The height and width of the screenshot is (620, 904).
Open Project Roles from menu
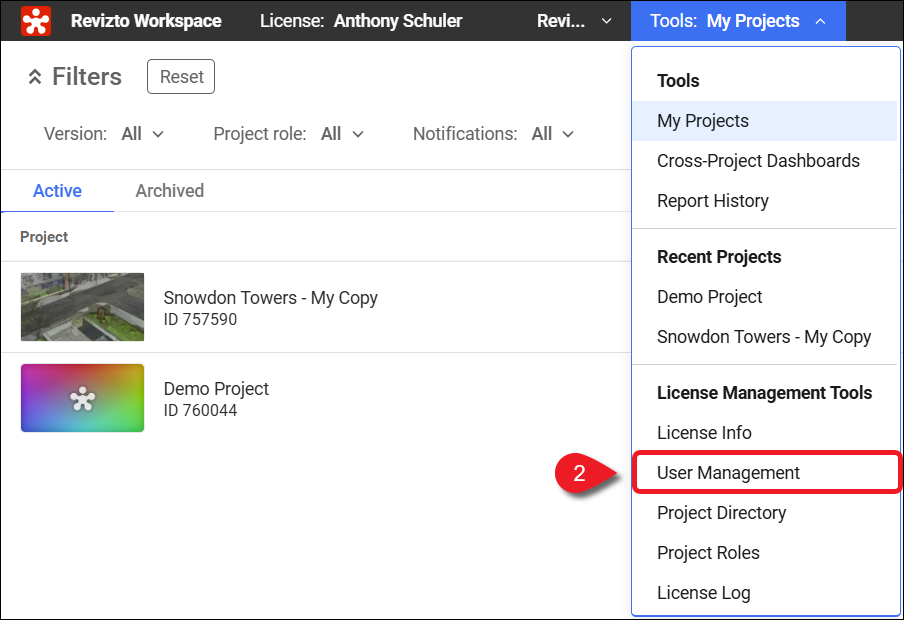click(708, 553)
